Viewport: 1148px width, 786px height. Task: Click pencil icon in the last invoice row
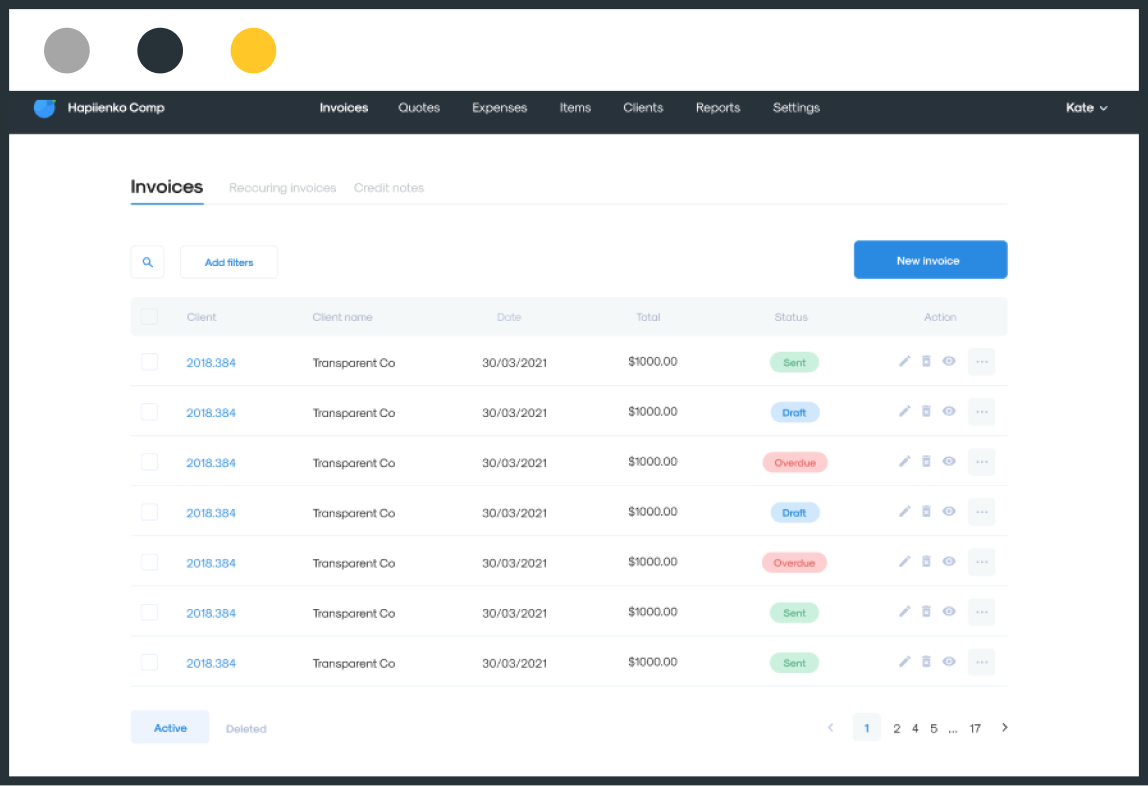click(x=904, y=662)
